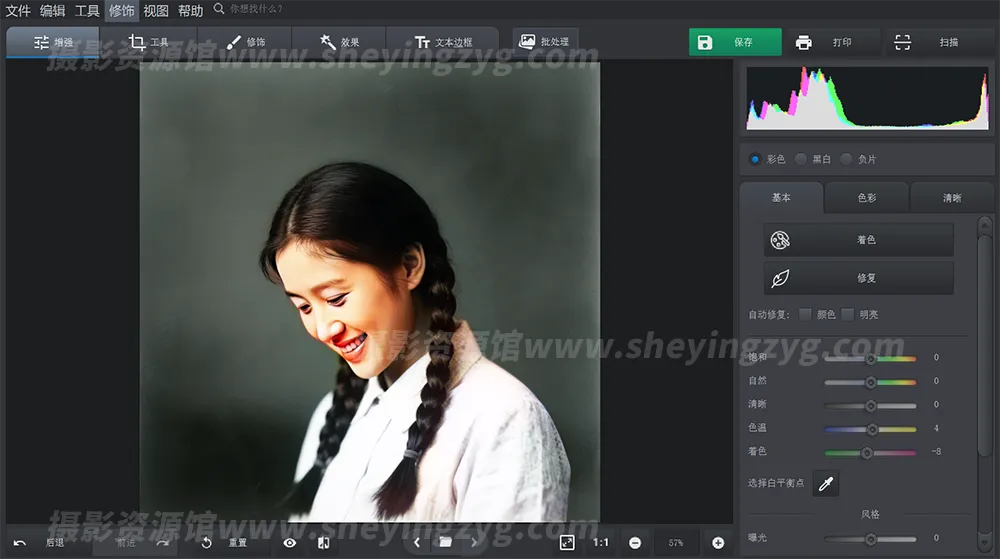Adjust the 清晰 clarity slider

pos(870,405)
